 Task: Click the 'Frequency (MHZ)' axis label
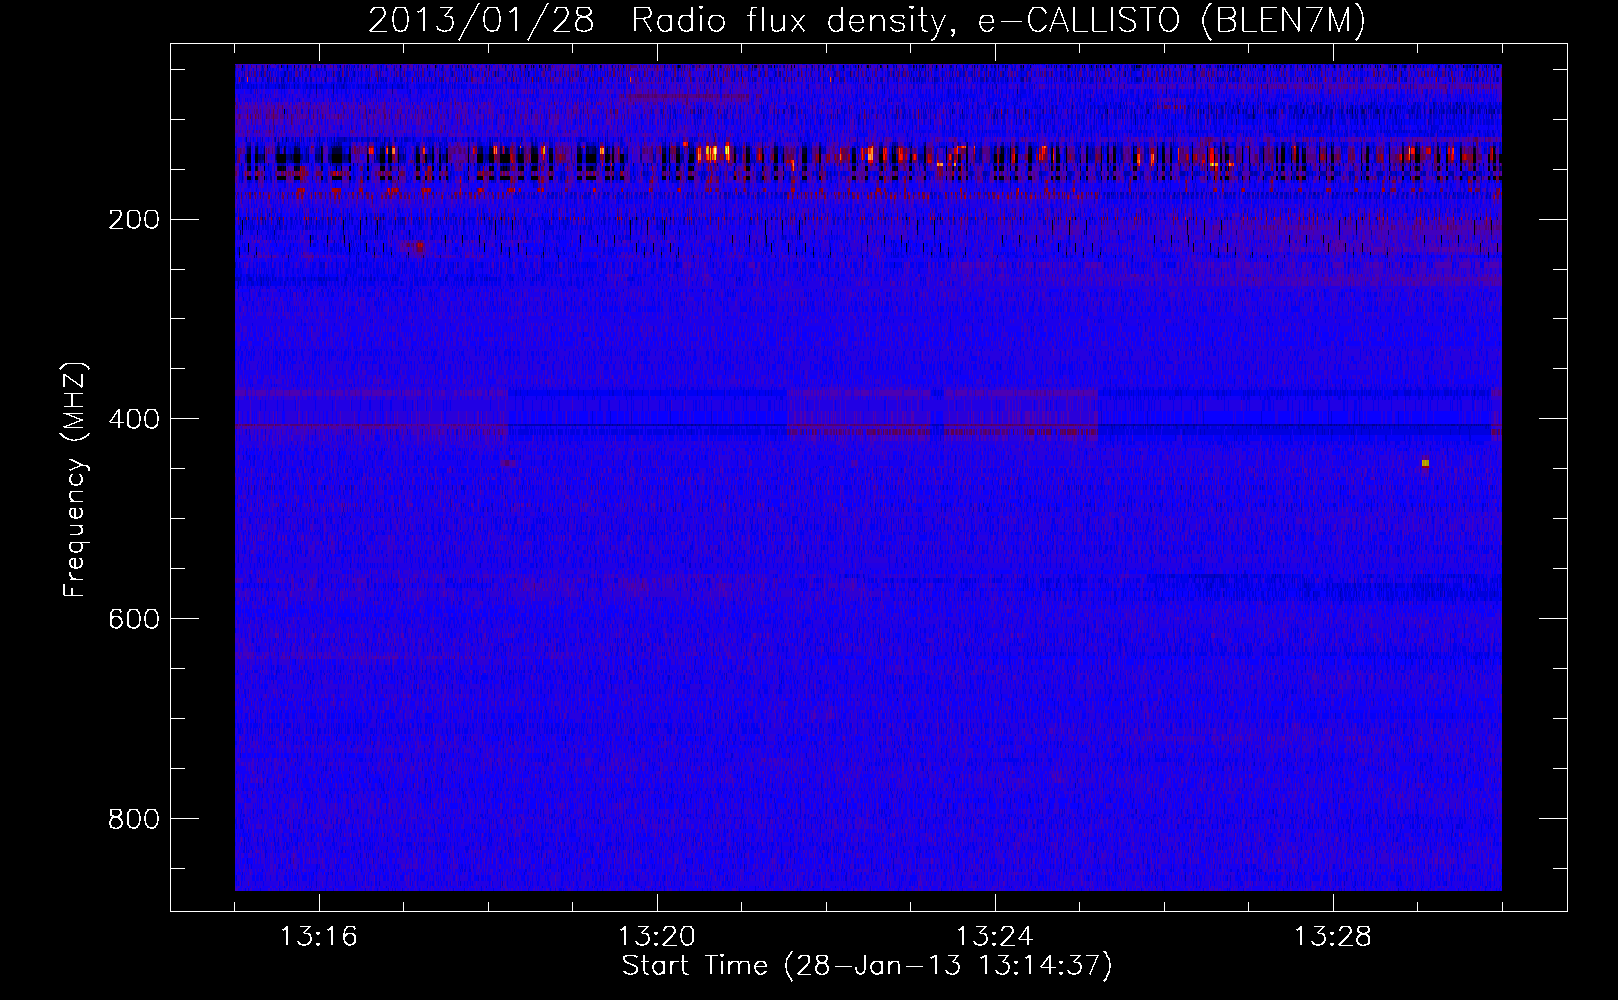75,480
